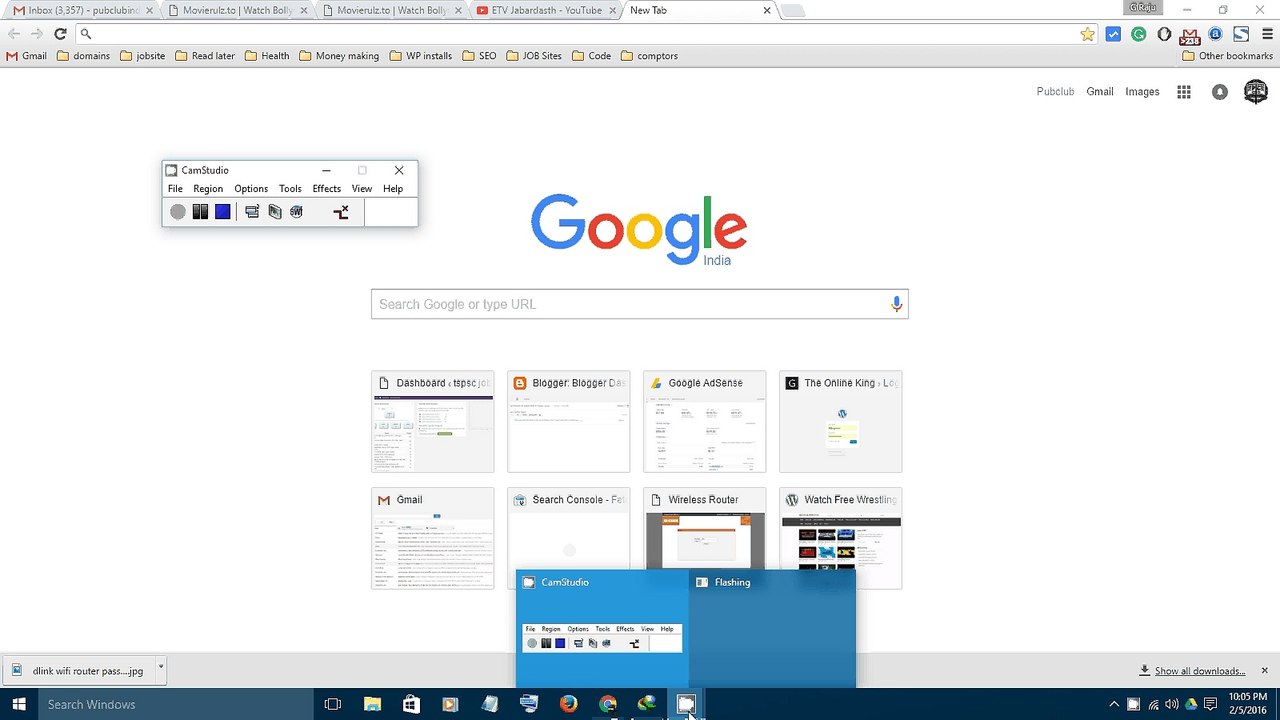View Google notifications bell
Viewport: 1280px width, 720px height.
1220,92
